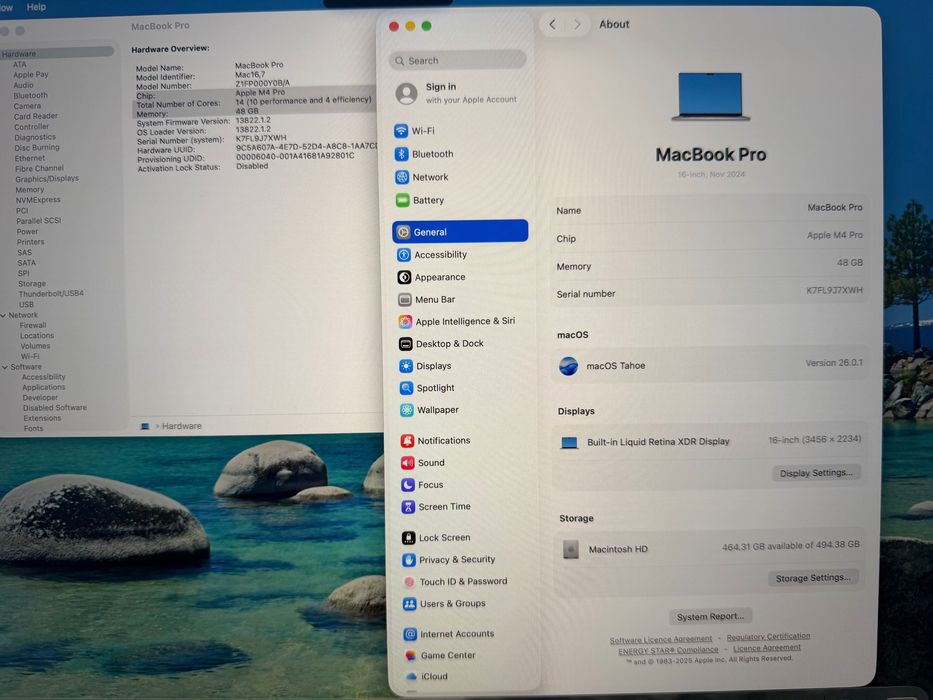This screenshot has height=700, width=933.
Task: Select Card Reader in System Information sidebar
Action: click(x=36, y=116)
